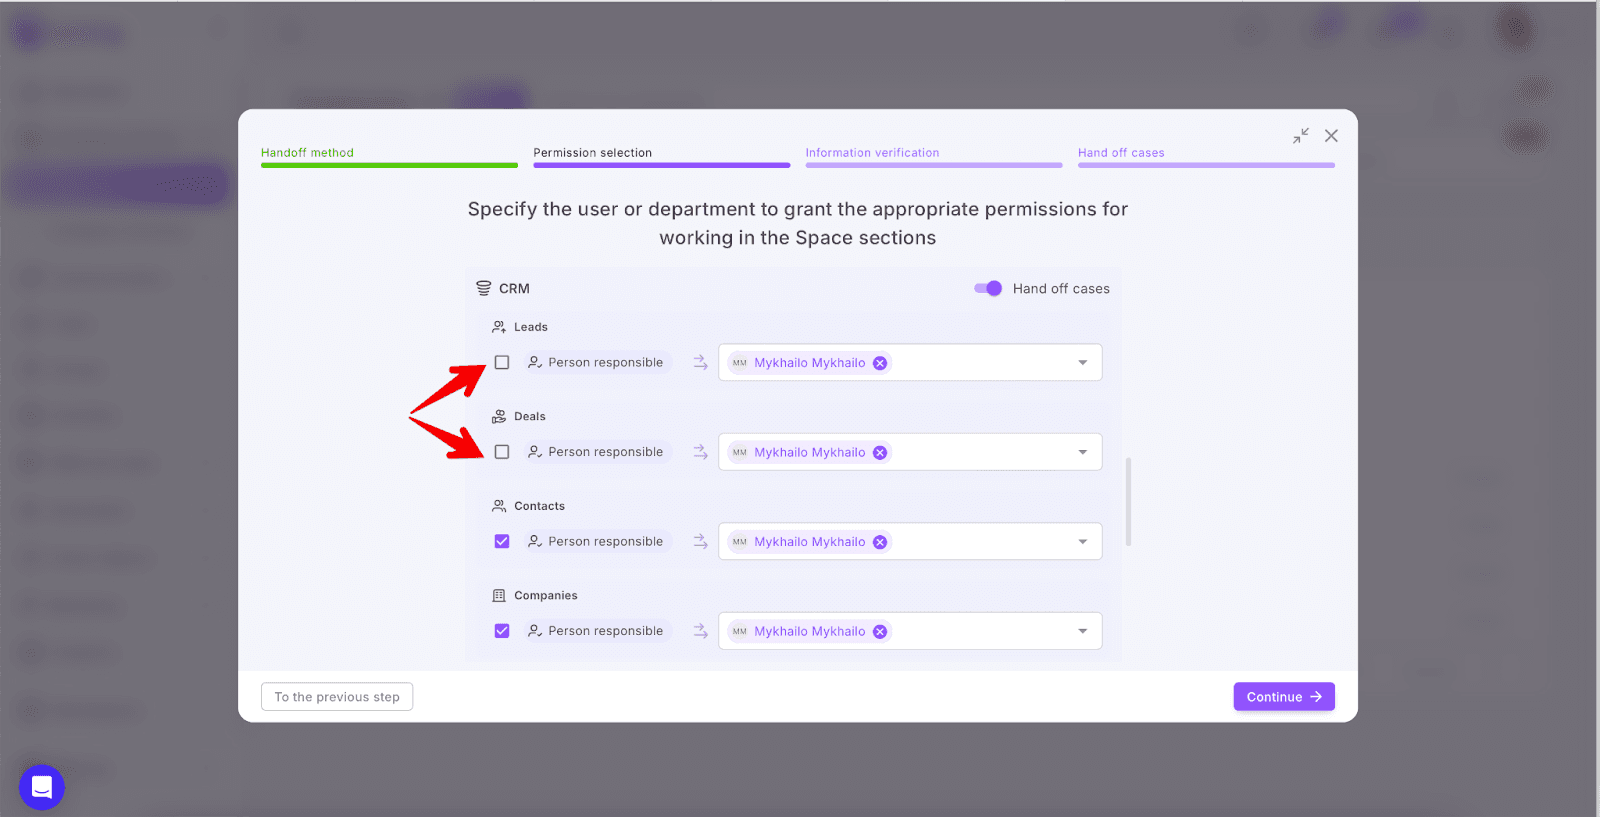1600x817 pixels.
Task: Turn off the Hand off cases switch
Action: [988, 288]
